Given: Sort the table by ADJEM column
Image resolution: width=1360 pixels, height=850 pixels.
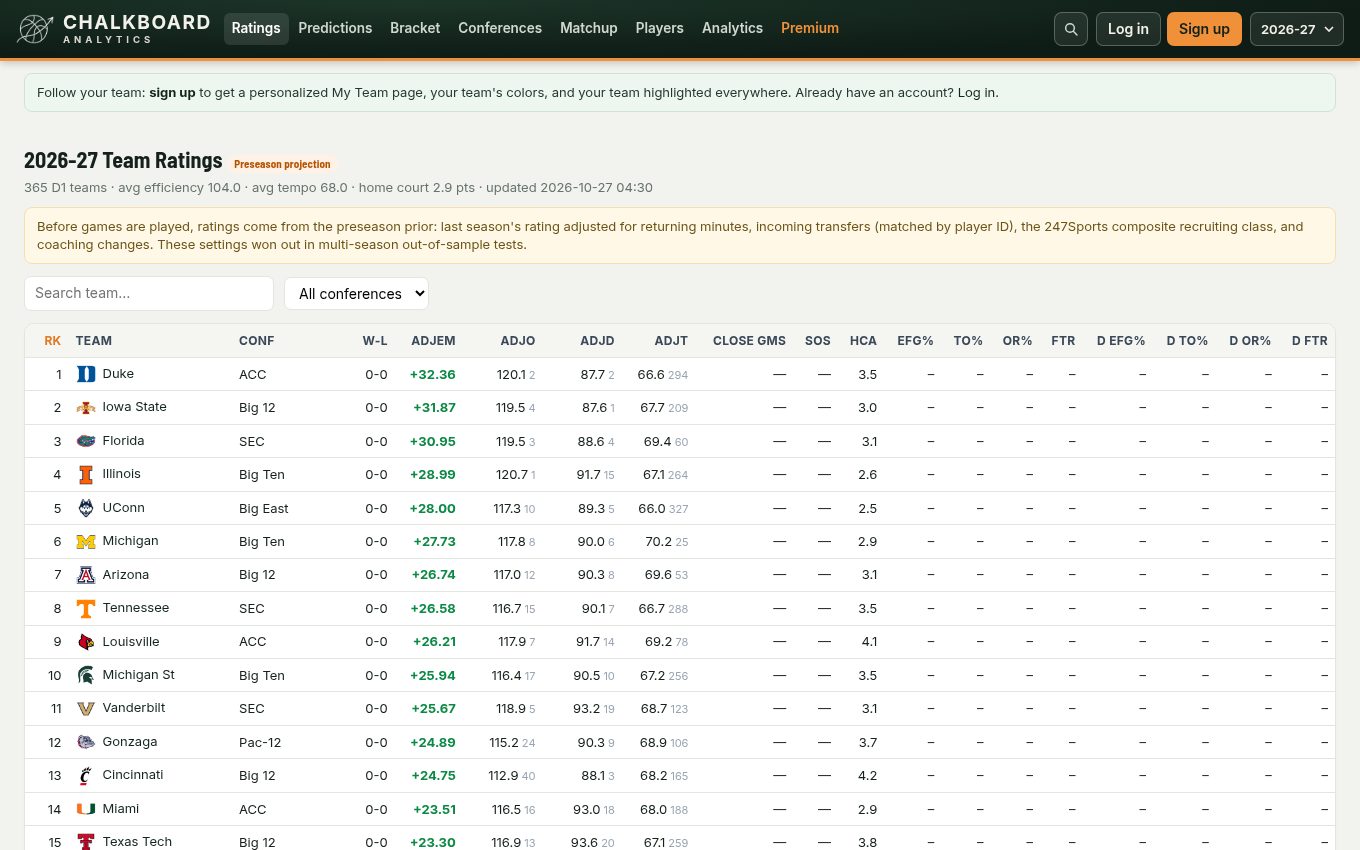Looking at the screenshot, I should click(433, 341).
